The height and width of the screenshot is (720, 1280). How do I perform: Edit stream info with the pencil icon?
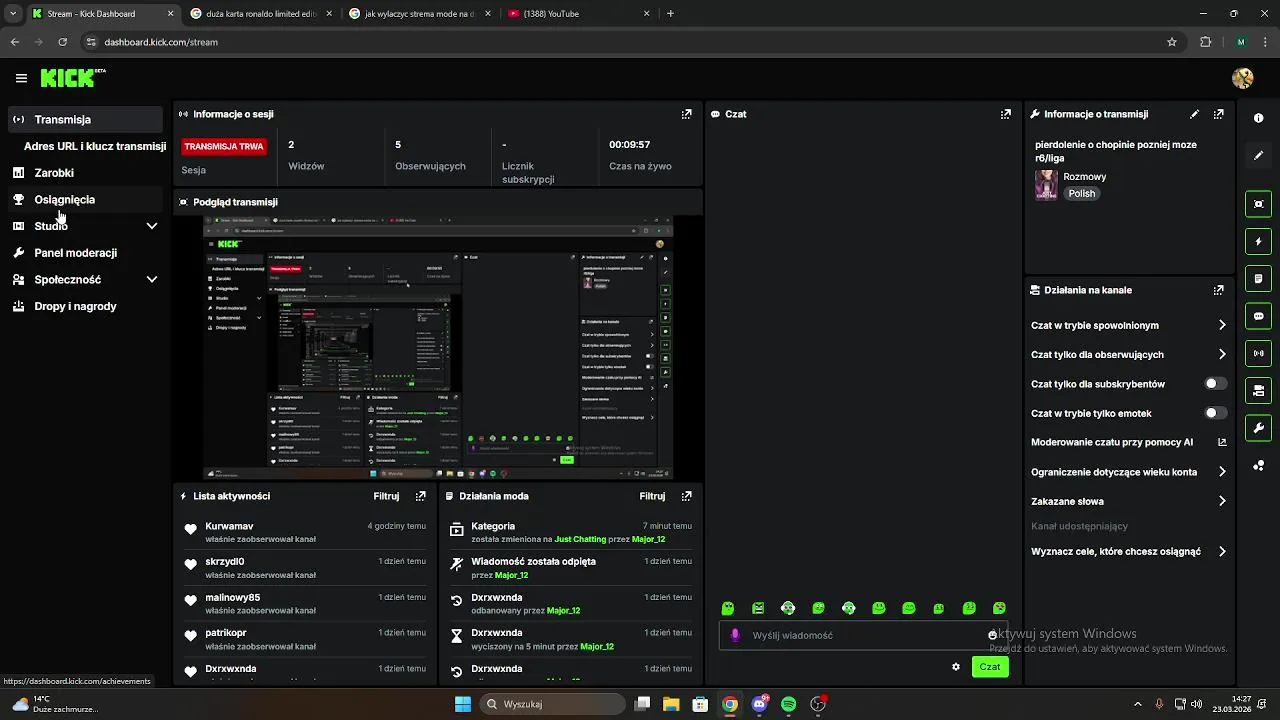1194,114
